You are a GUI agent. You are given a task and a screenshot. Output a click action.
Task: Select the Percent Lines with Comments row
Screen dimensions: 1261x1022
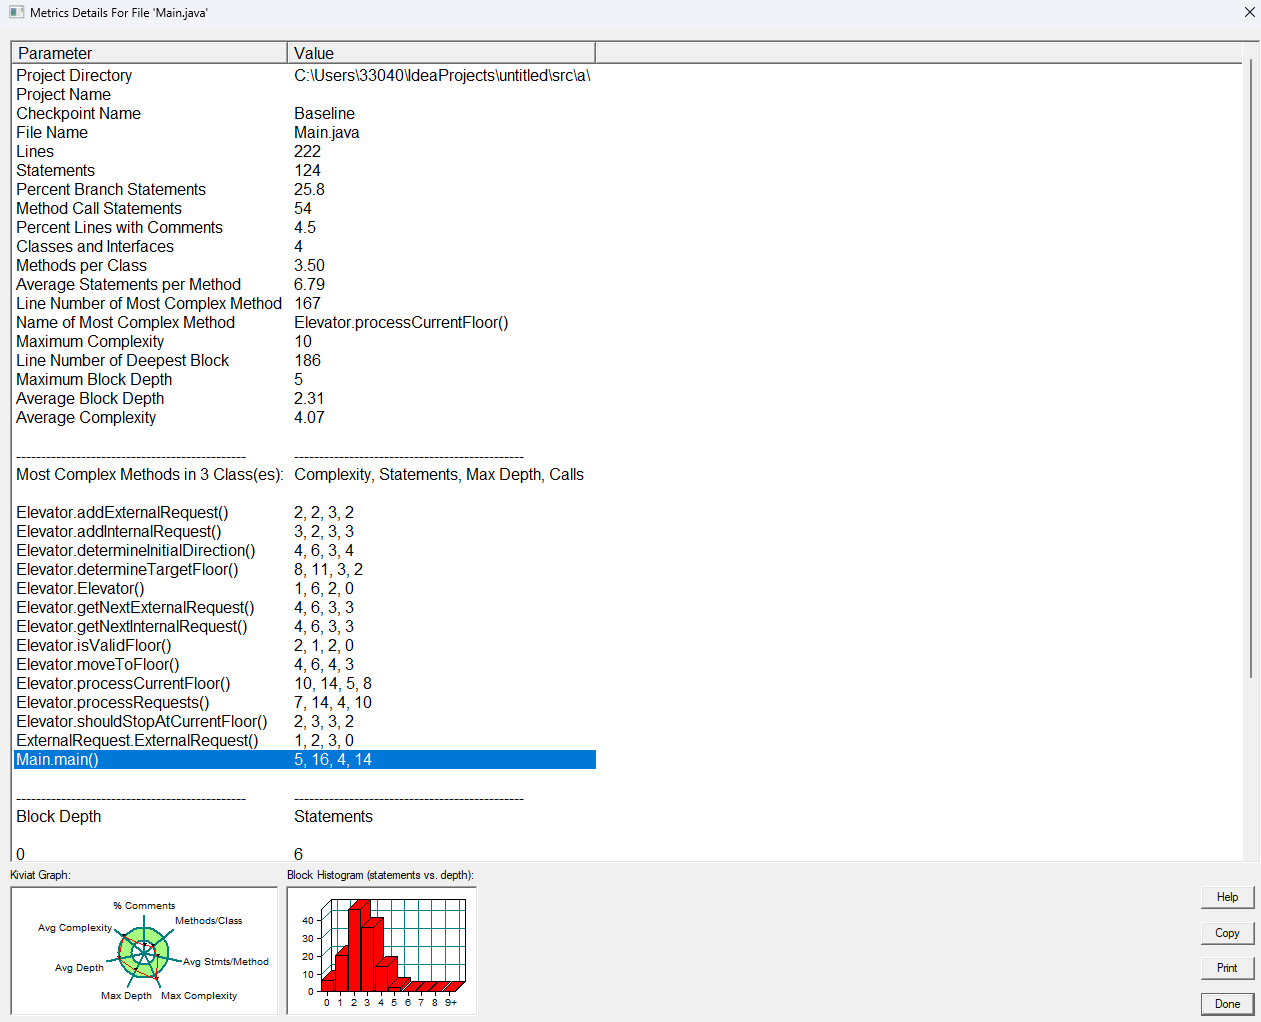(x=305, y=228)
